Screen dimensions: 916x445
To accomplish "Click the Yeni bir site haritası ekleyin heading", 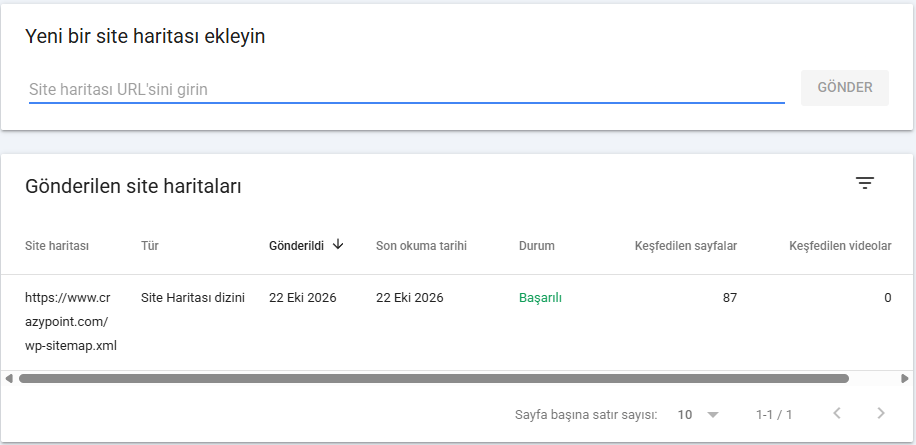I will point(145,36).
